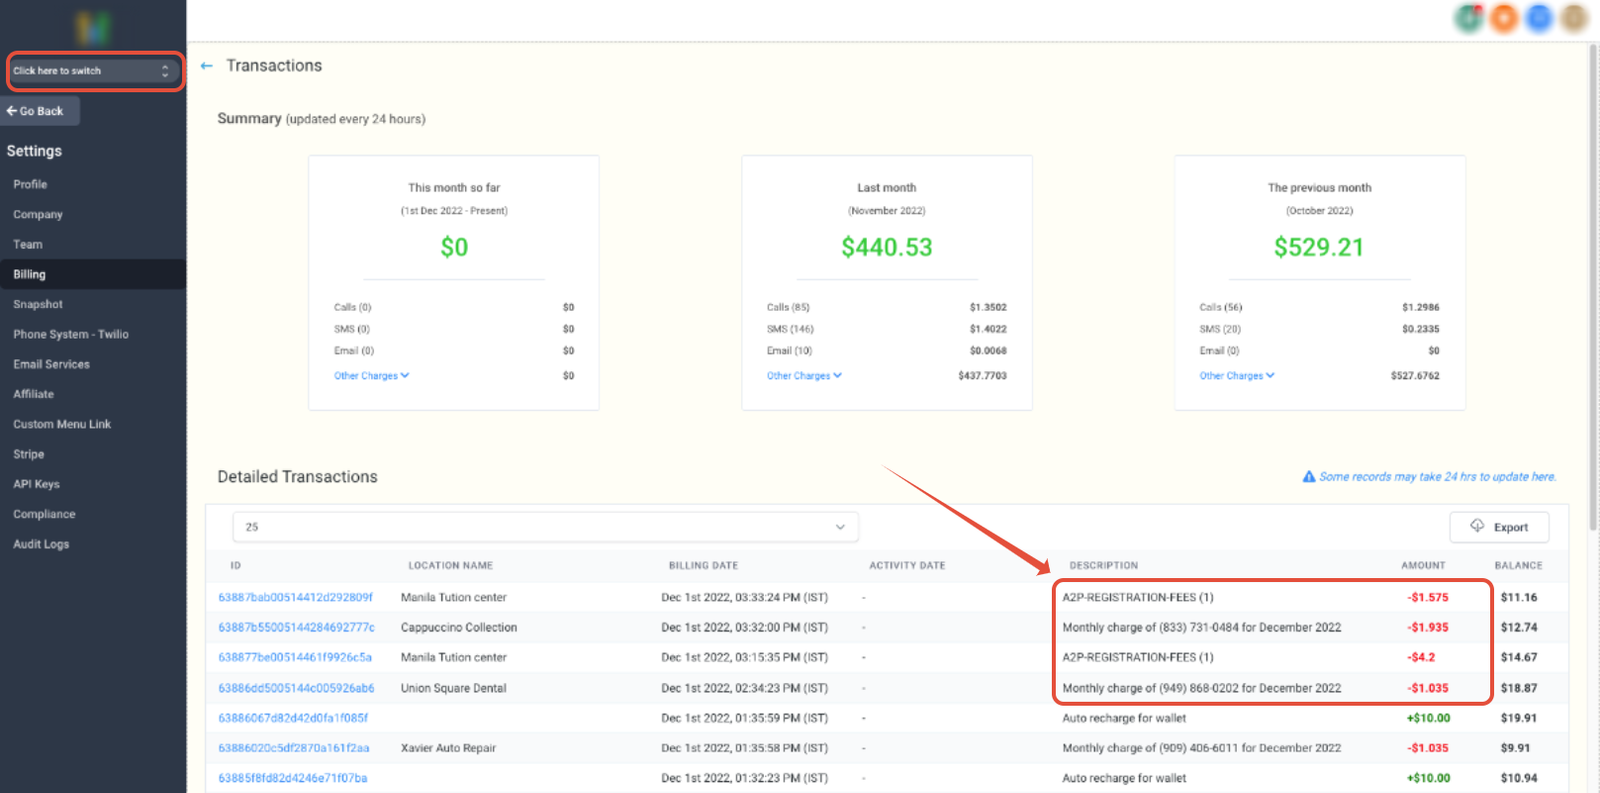Click the warning triangle icon near records notice
1600x793 pixels.
(x=1309, y=477)
